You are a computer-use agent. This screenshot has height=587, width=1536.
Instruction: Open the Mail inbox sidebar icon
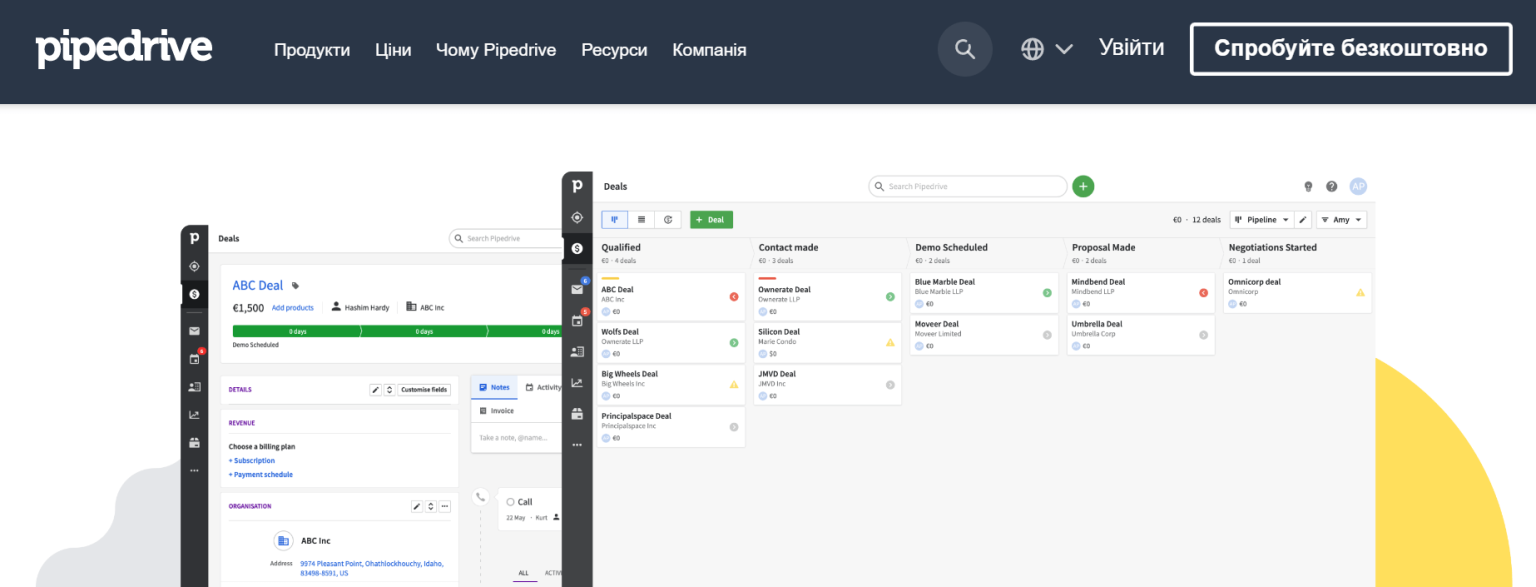pos(577,289)
